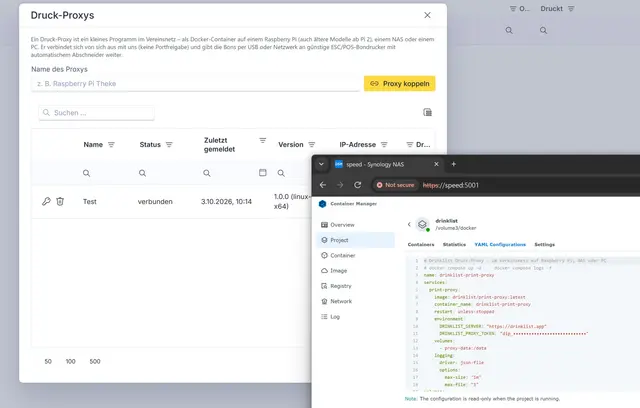Screen dimensions: 640x408
Task: Click the Suchen search field
Action: pyautogui.click(x=96, y=113)
